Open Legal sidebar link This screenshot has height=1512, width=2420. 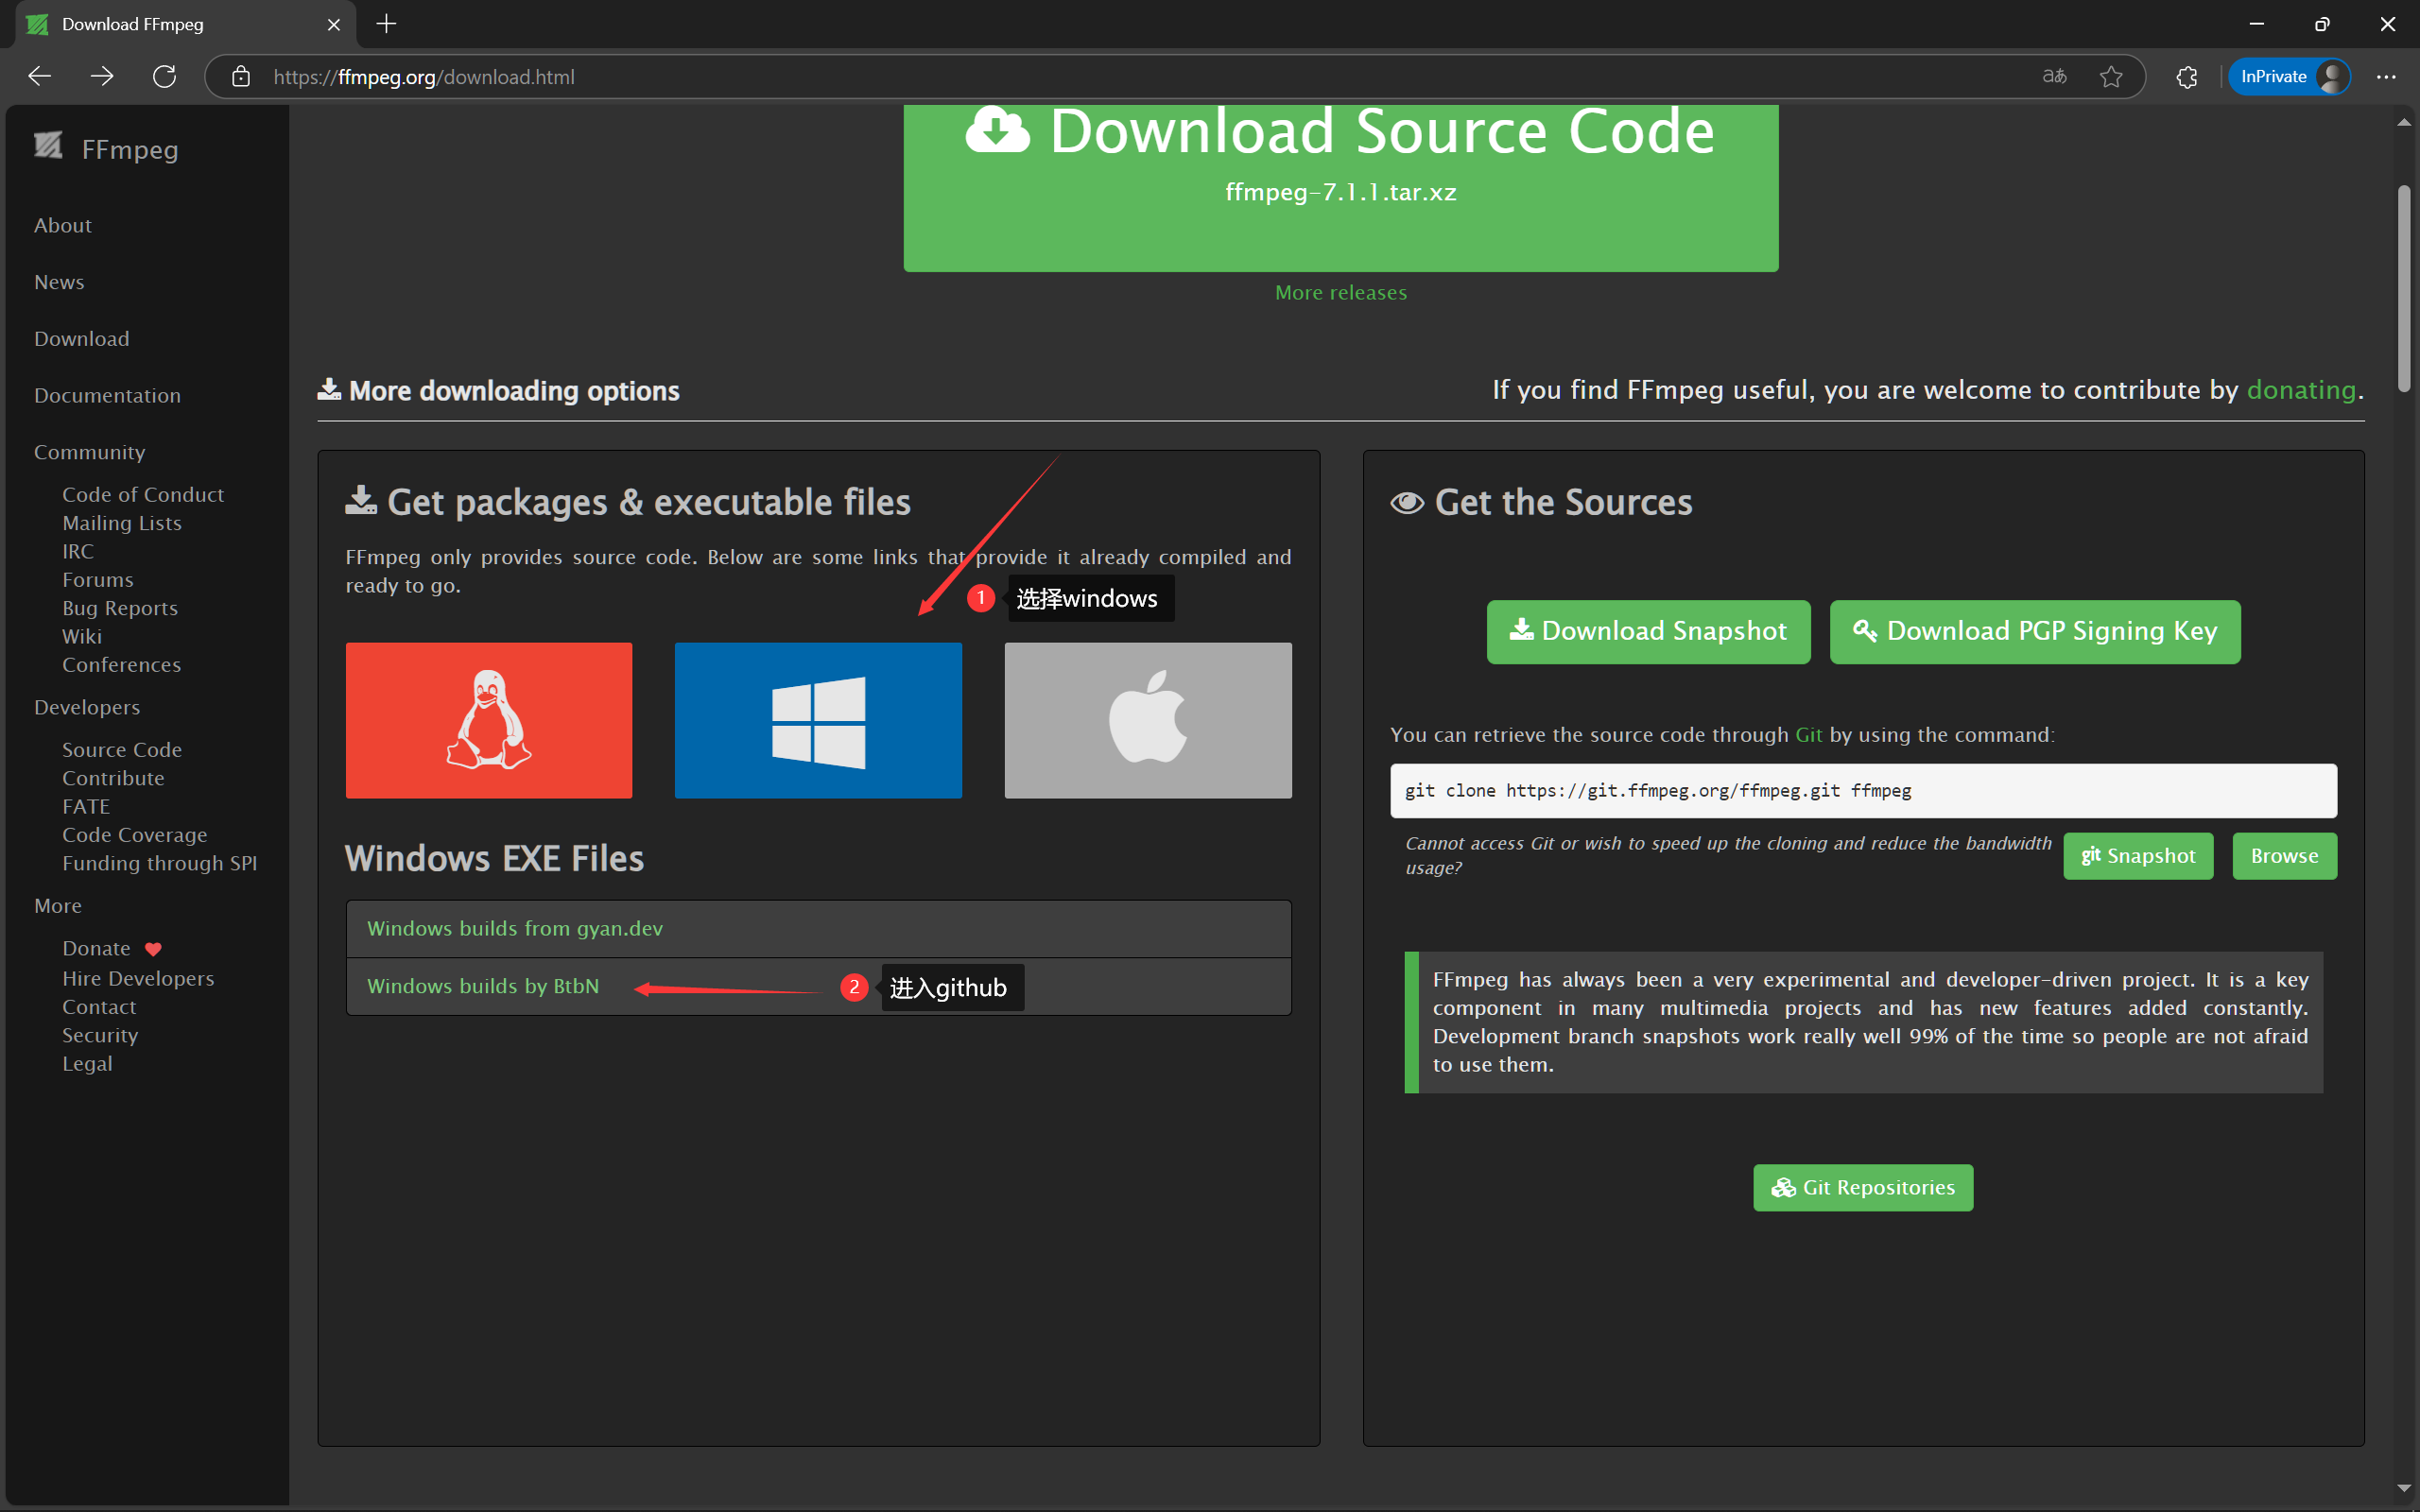click(87, 1064)
